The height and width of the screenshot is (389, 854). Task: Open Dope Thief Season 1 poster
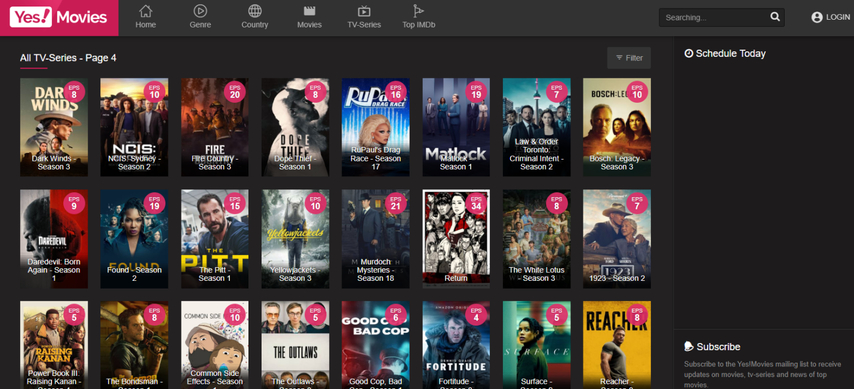[x=295, y=127]
